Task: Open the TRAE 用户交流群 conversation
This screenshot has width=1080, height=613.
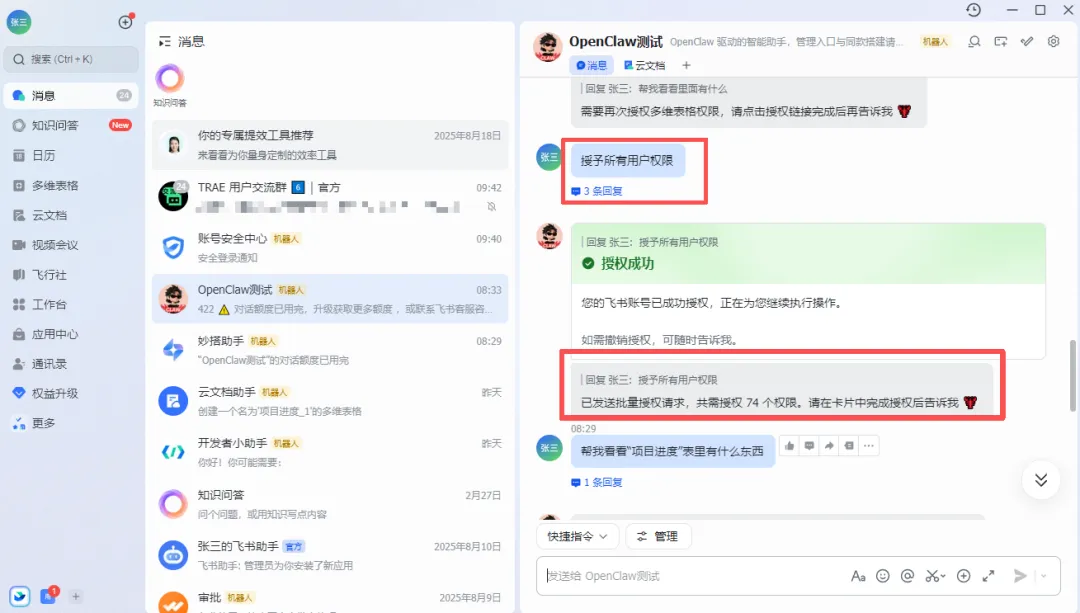Action: point(330,197)
